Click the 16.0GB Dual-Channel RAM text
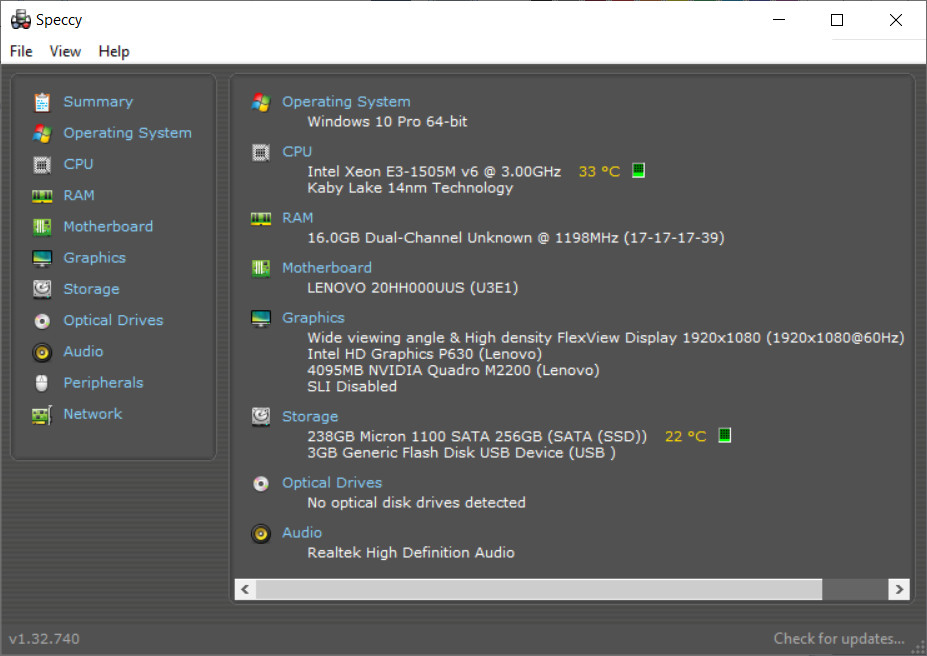Image resolution: width=927 pixels, height=656 pixels. pos(516,238)
